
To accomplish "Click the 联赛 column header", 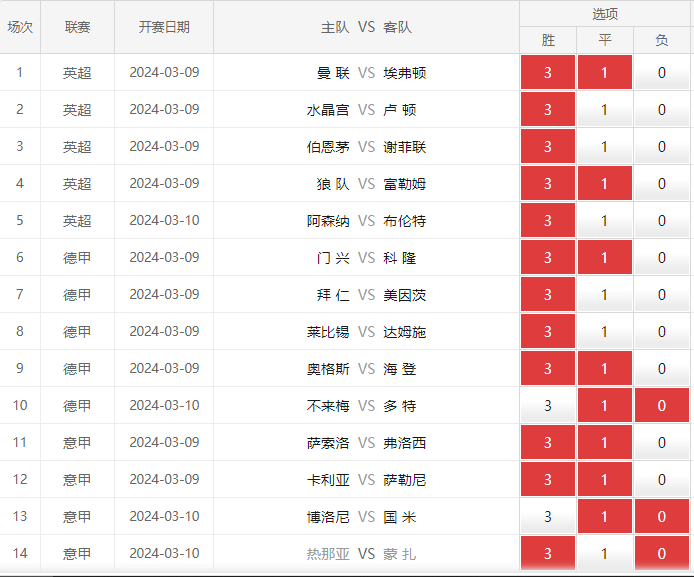I will pyautogui.click(x=77, y=27).
